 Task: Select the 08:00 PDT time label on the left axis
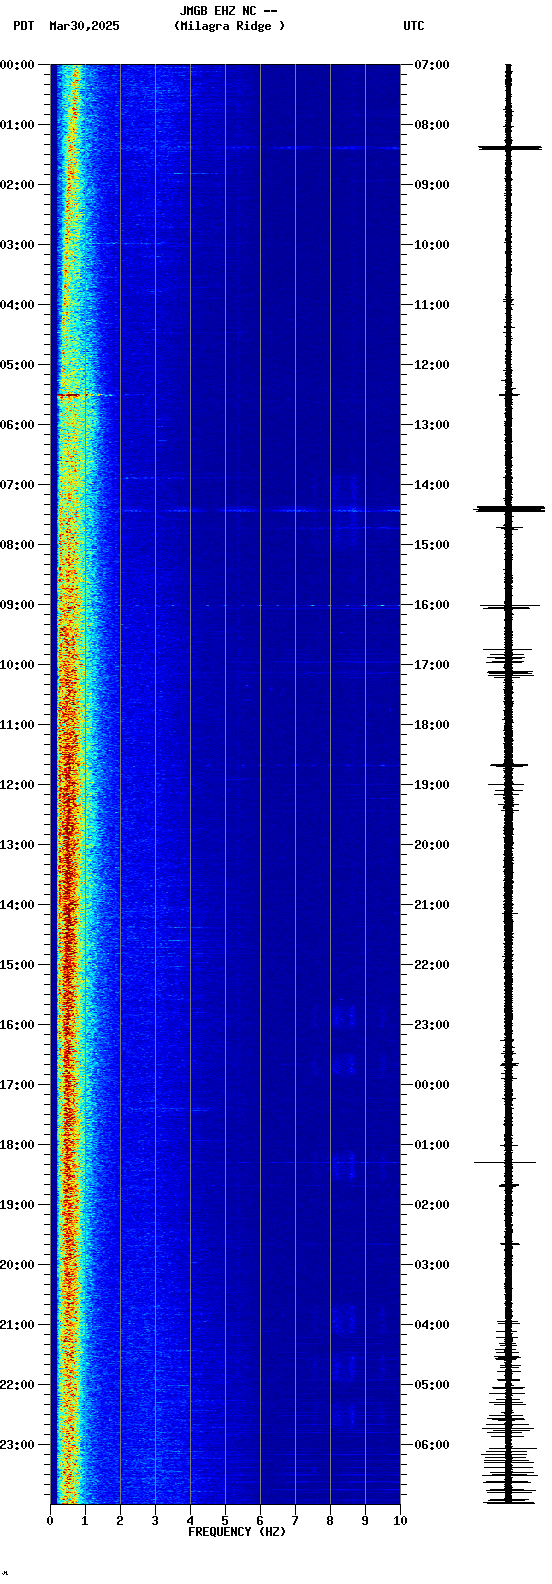pos(17,545)
